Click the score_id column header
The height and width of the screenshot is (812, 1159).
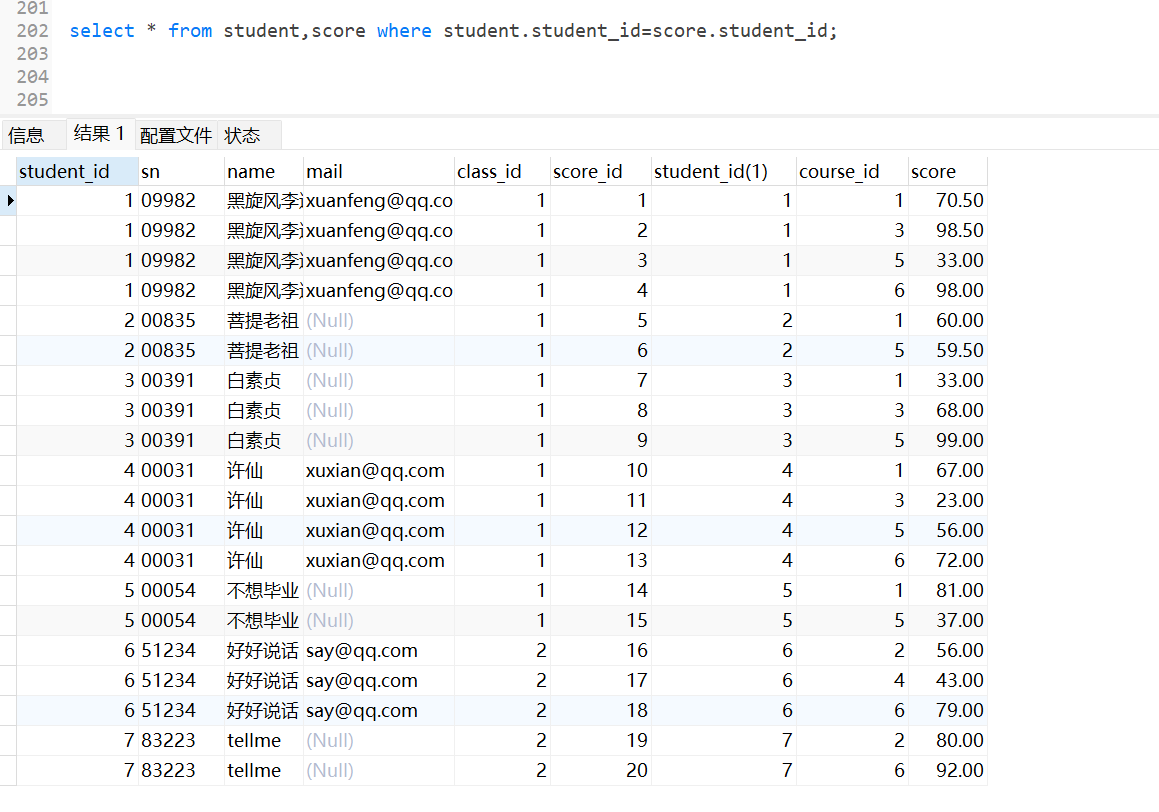point(600,171)
